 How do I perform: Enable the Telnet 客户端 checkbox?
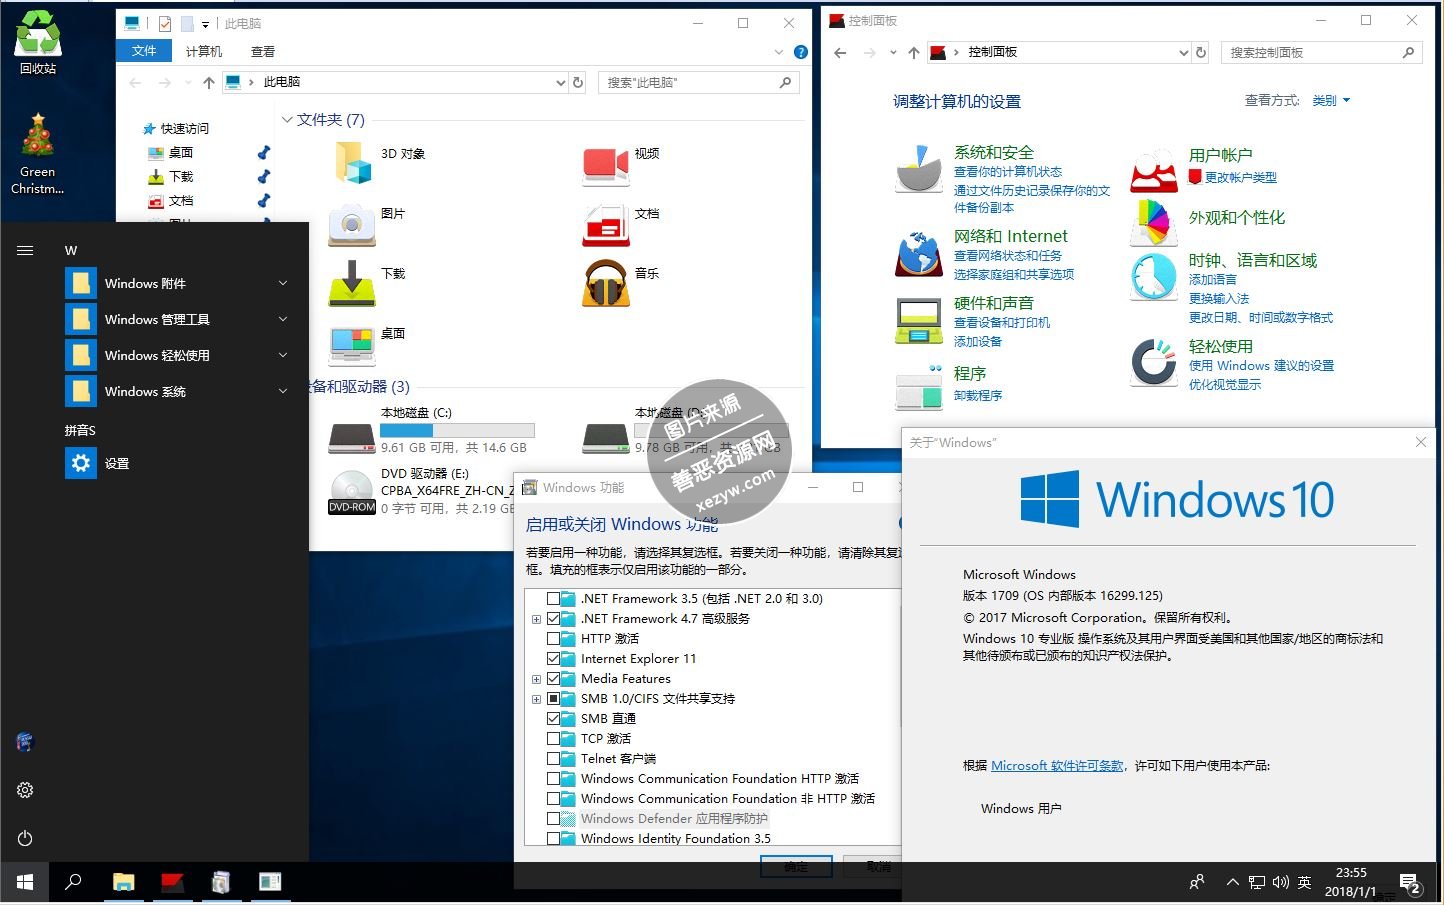[x=553, y=758]
